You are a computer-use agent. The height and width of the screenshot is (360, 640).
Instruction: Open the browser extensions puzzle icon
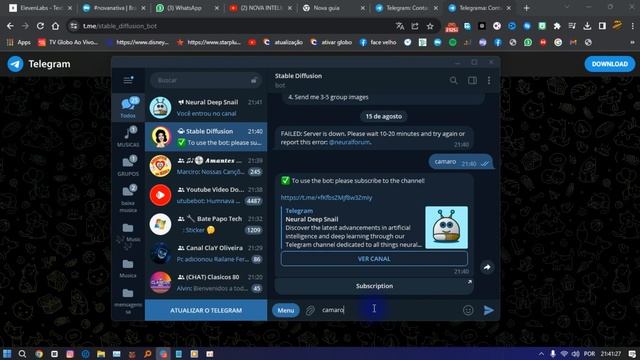557,26
